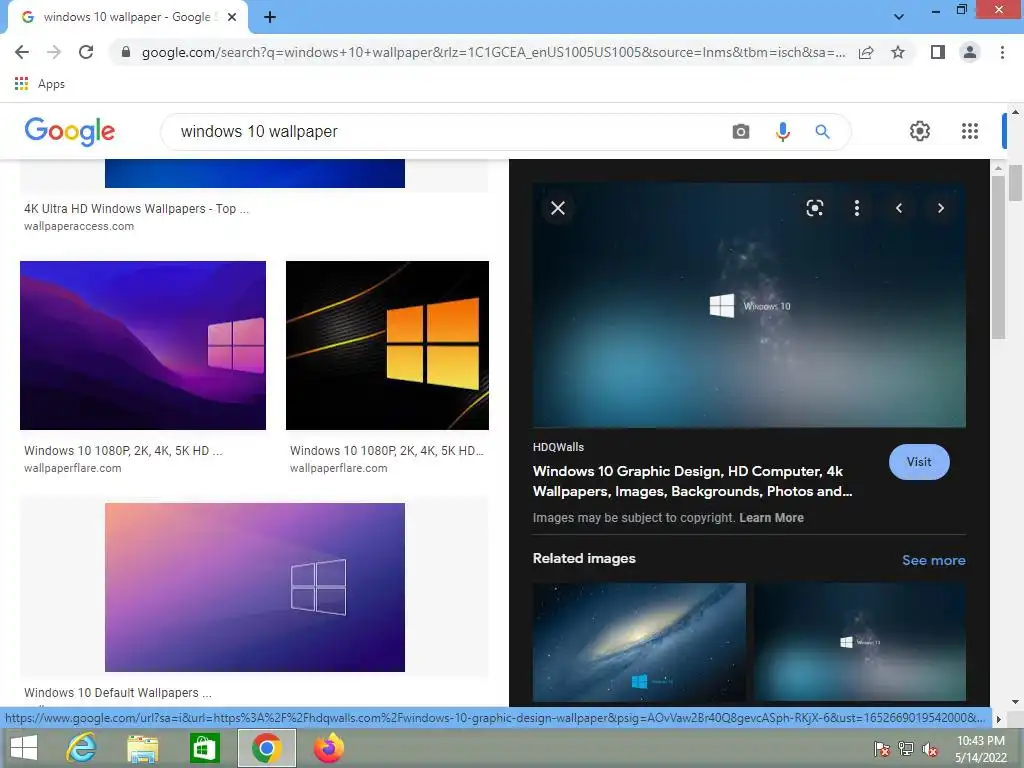Click the preview panel vertical scrollbar
The width and height of the screenshot is (1024, 768).
998,258
